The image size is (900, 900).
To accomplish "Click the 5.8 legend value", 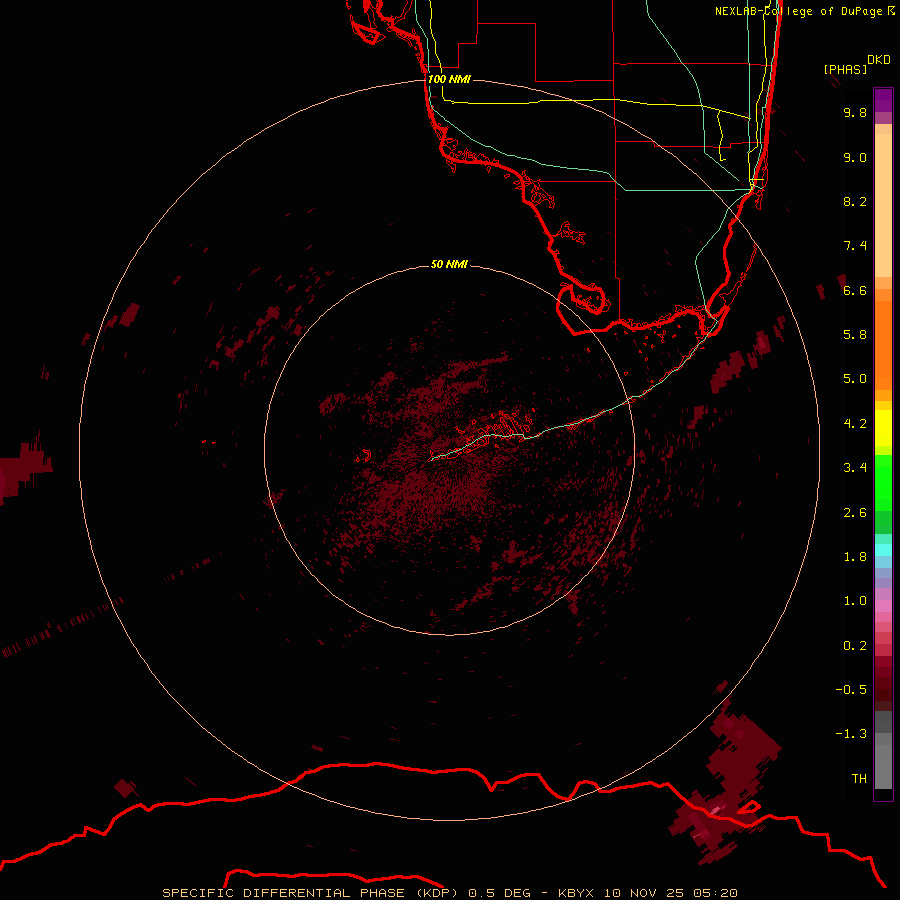I will click(855, 335).
